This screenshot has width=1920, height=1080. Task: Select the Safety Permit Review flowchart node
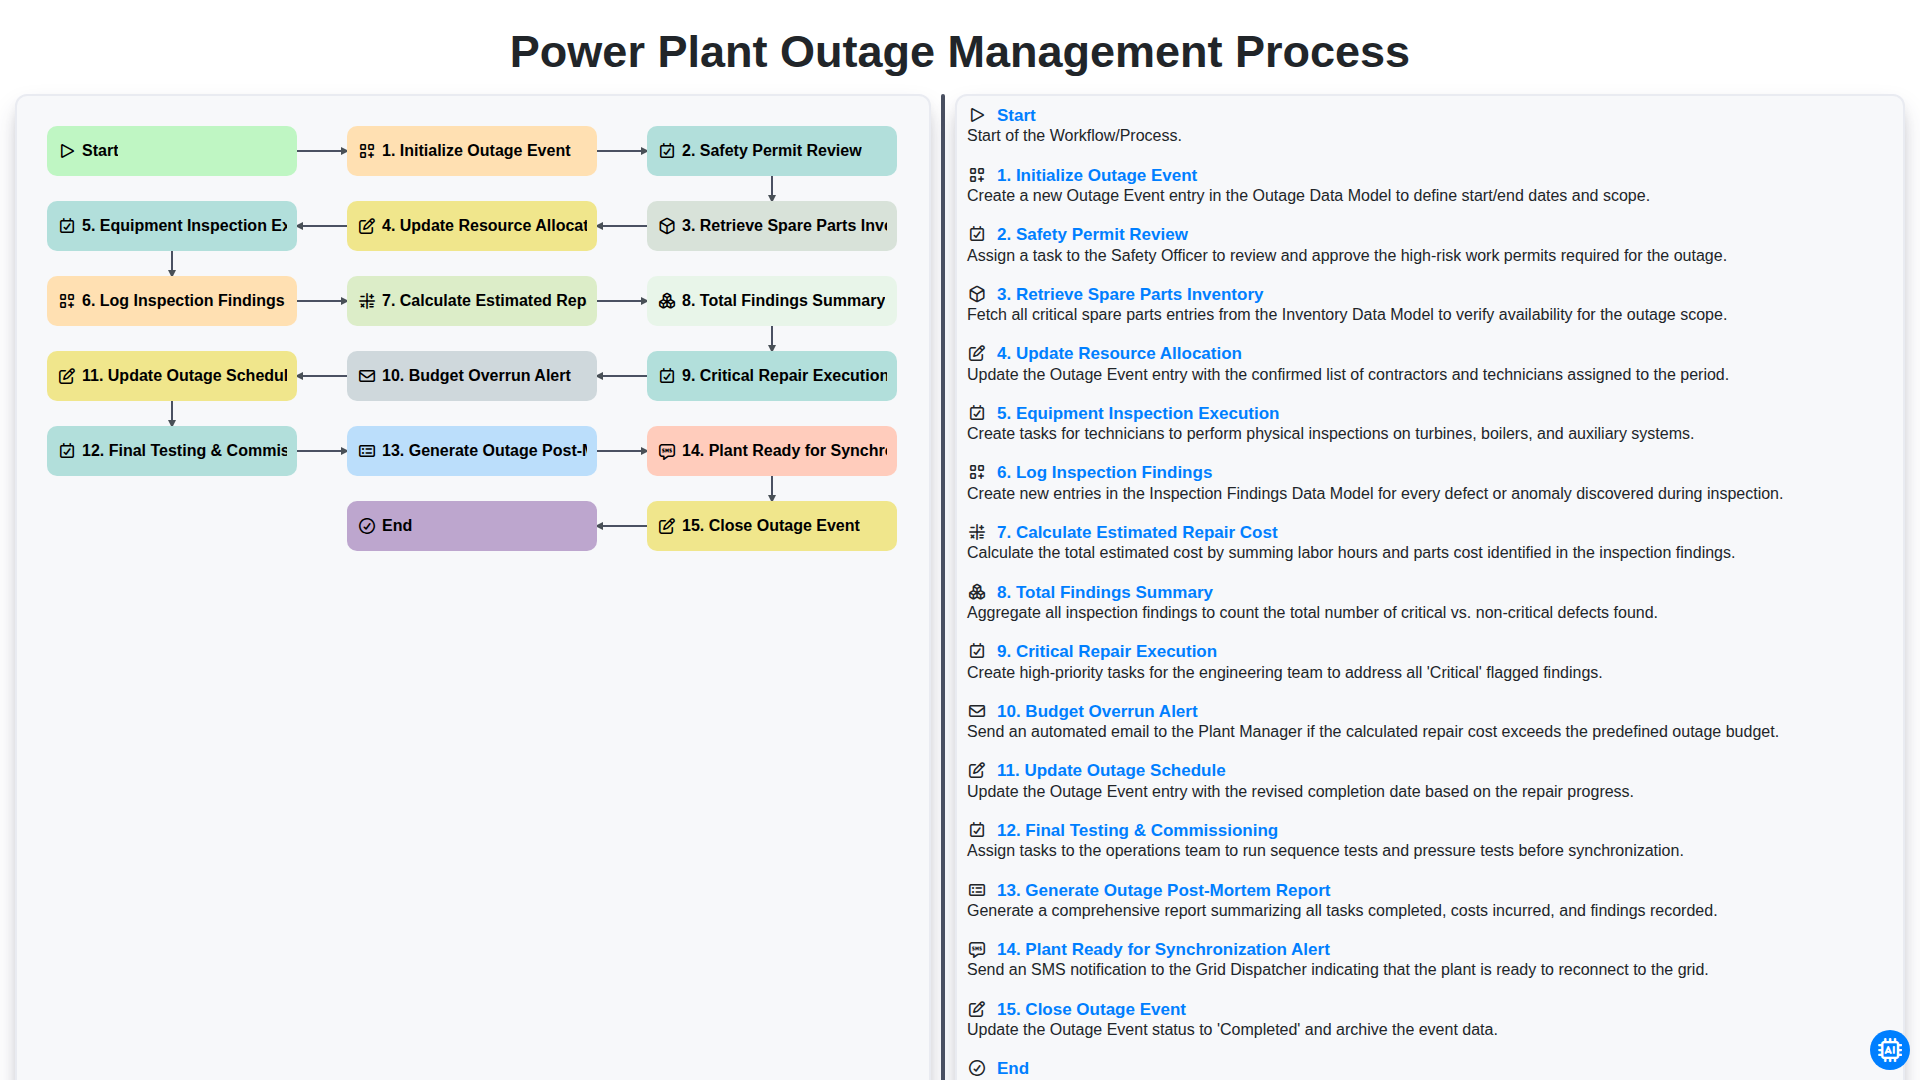point(772,151)
